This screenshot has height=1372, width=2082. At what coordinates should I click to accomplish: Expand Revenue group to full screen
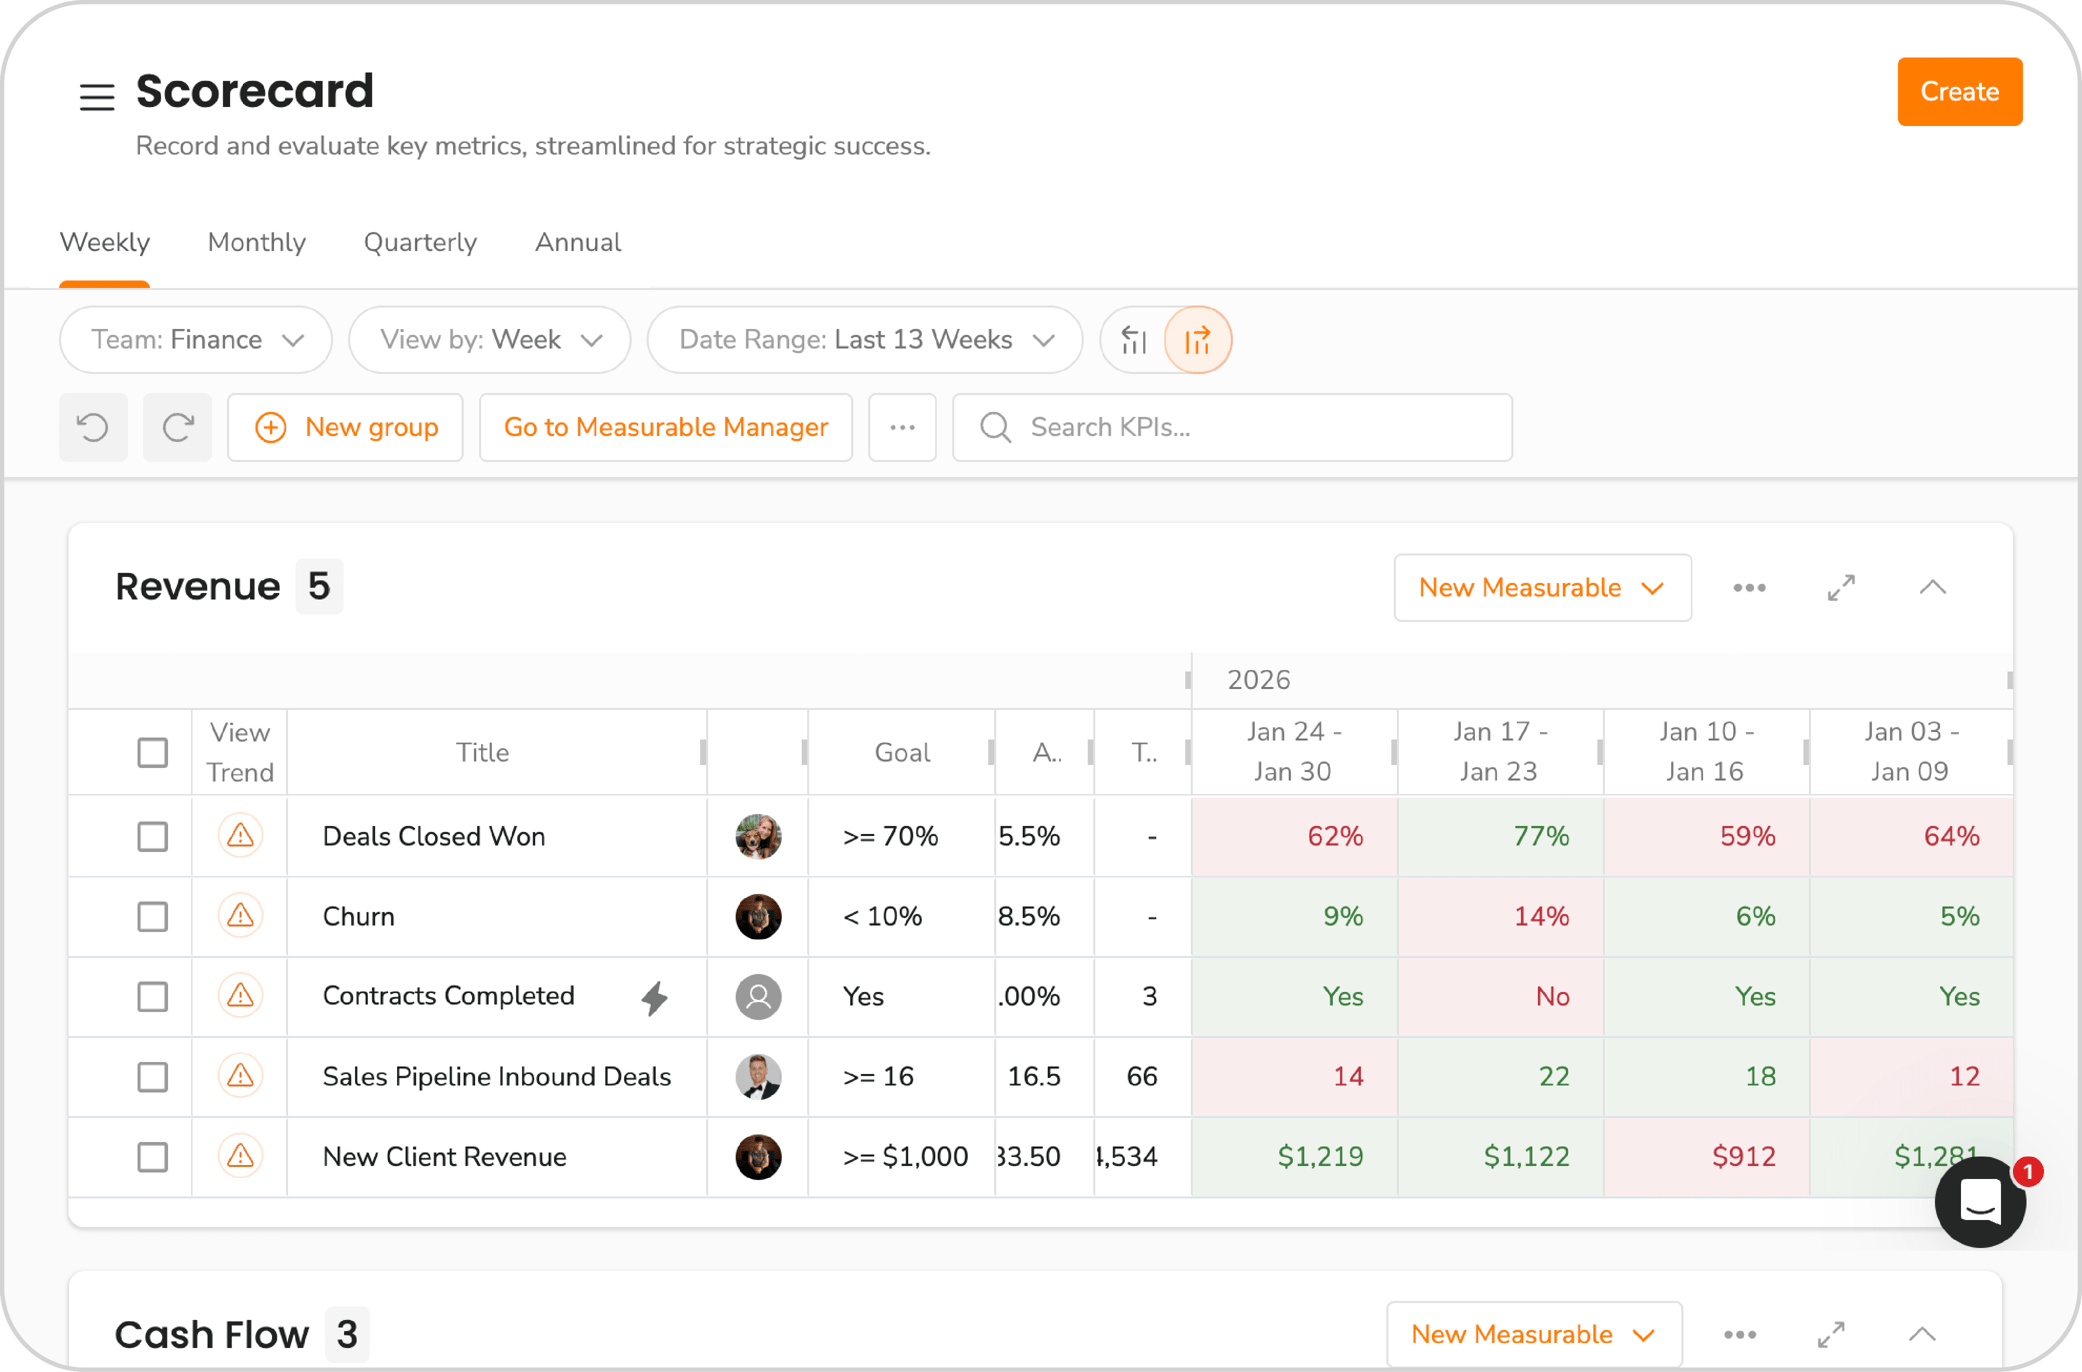point(1841,588)
